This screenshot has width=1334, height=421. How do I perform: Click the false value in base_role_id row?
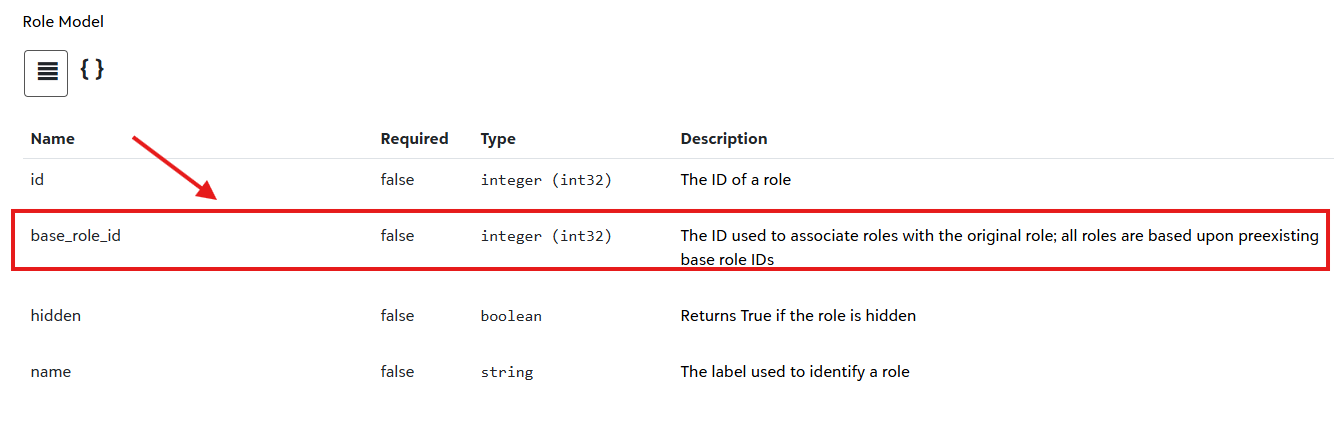397,236
